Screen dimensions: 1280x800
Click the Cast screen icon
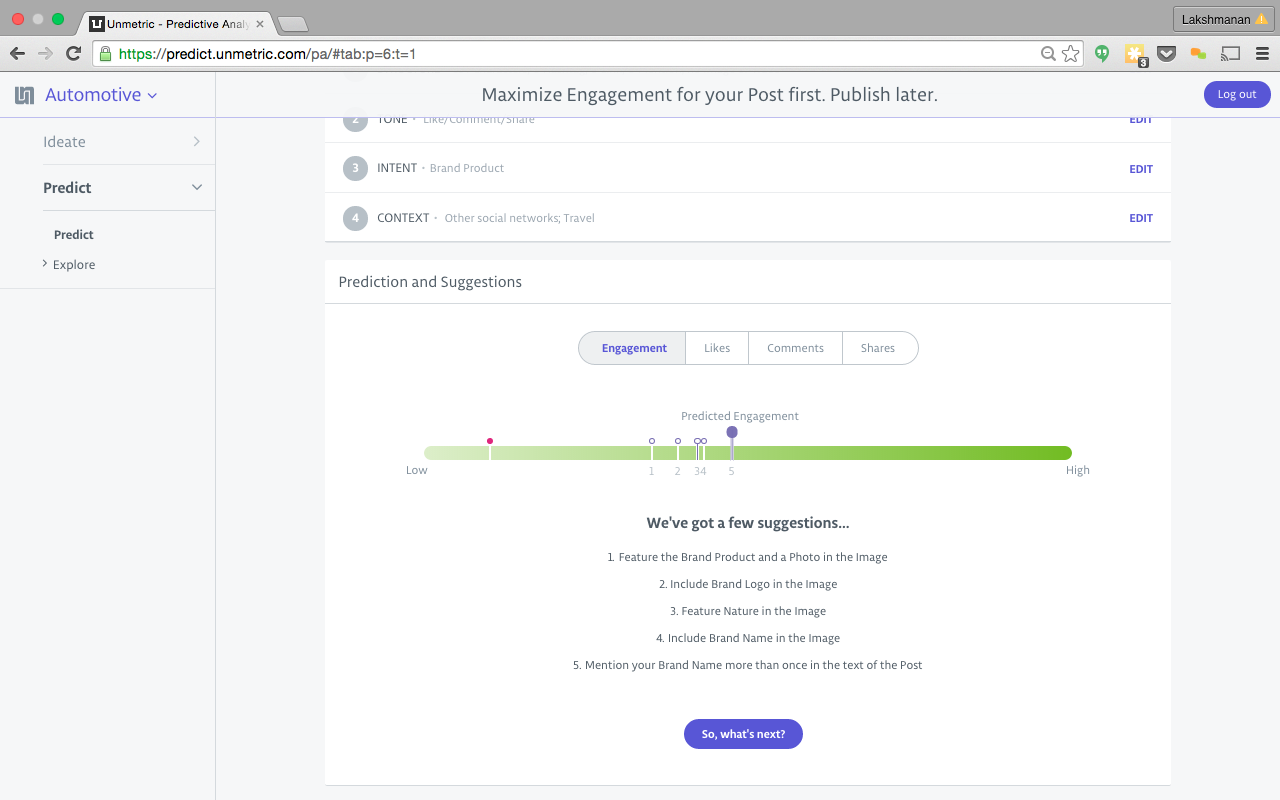pyautogui.click(x=1230, y=54)
